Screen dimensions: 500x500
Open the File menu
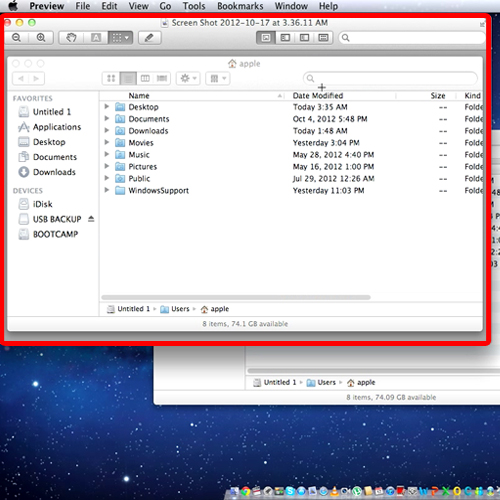[83, 6]
